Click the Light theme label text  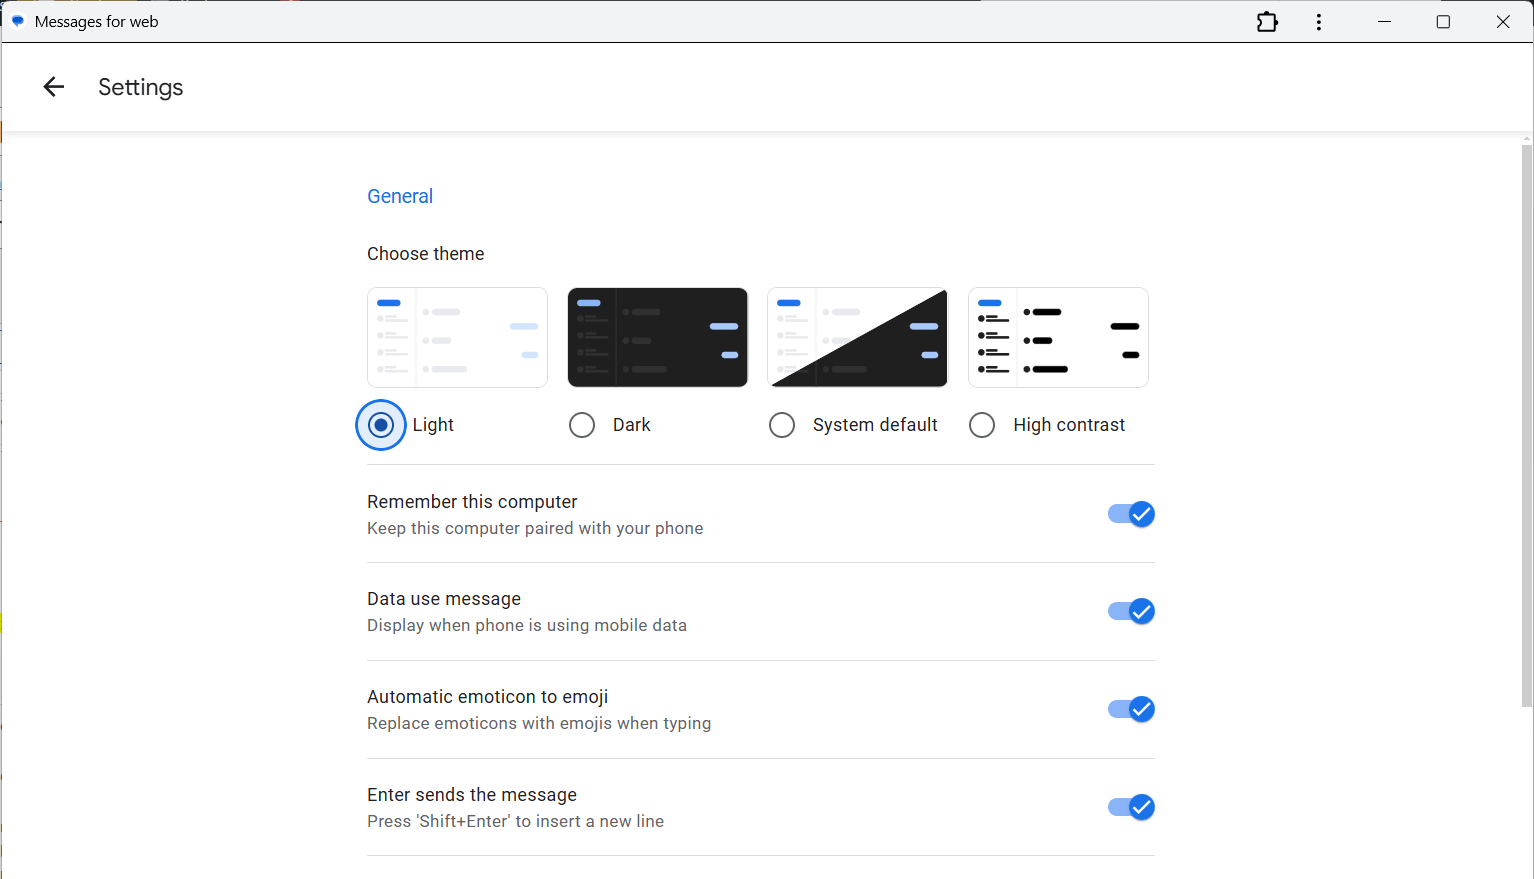pyautogui.click(x=433, y=425)
